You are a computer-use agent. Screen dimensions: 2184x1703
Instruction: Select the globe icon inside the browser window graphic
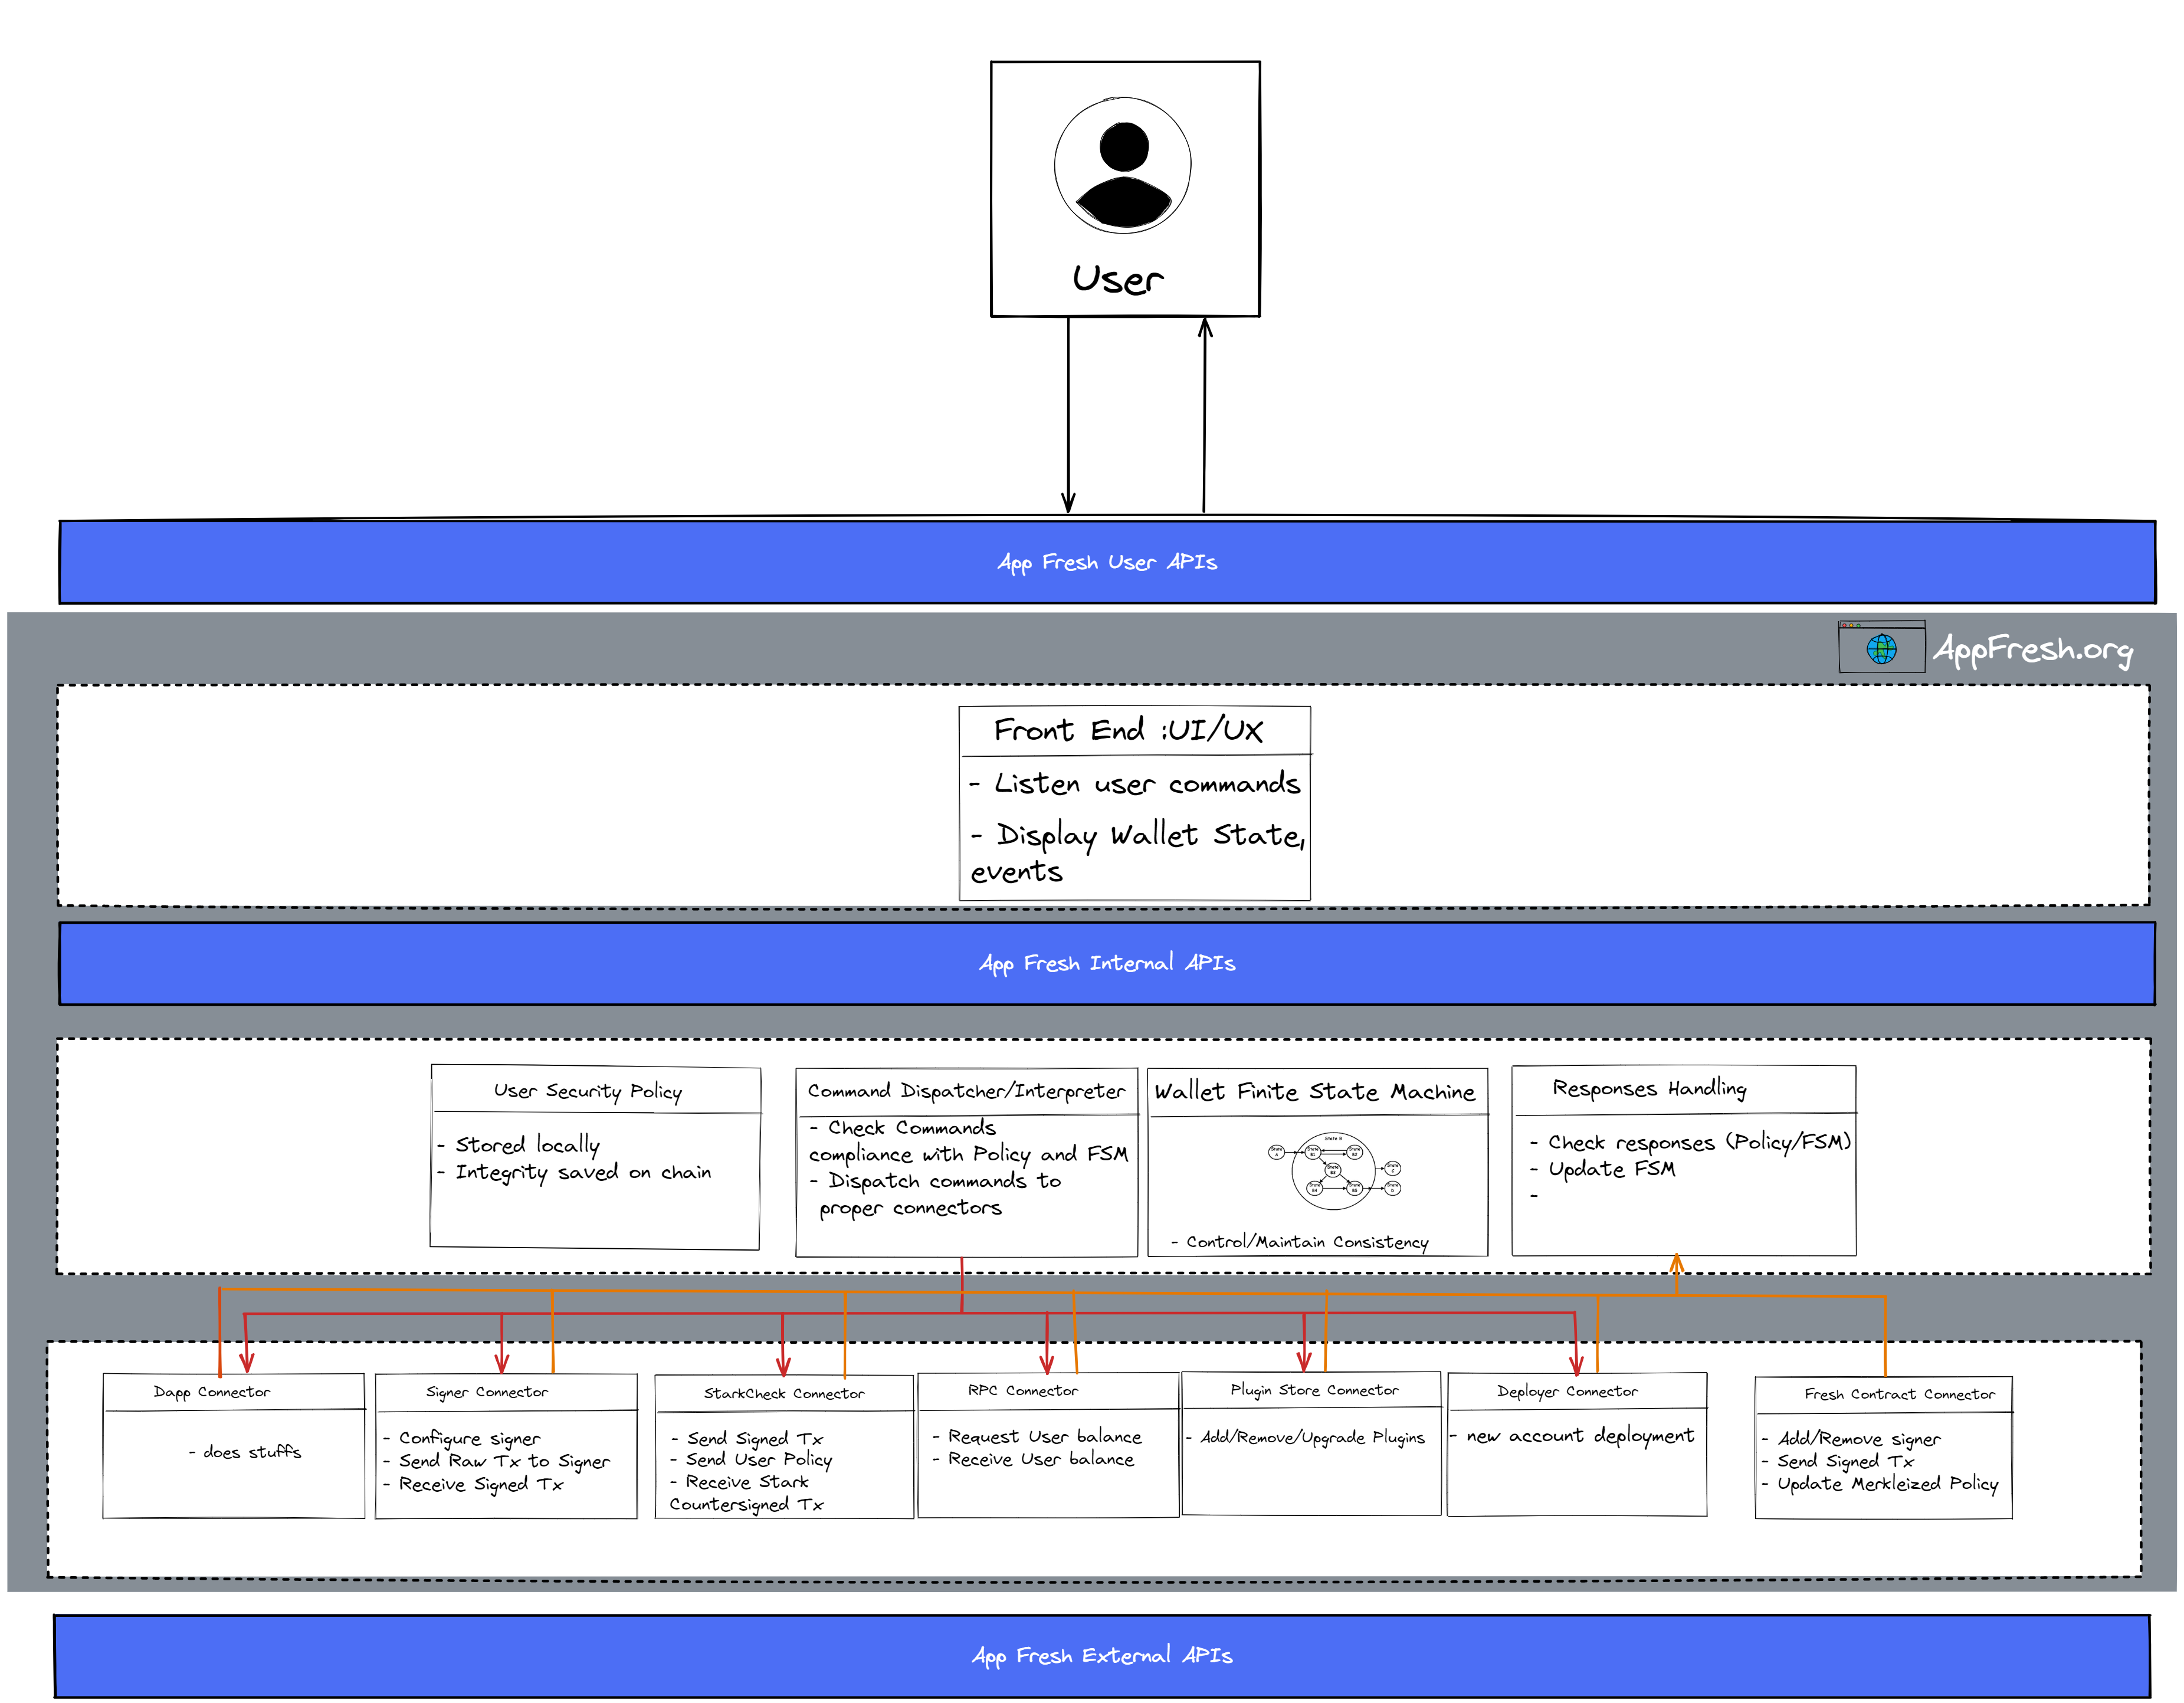click(1882, 649)
